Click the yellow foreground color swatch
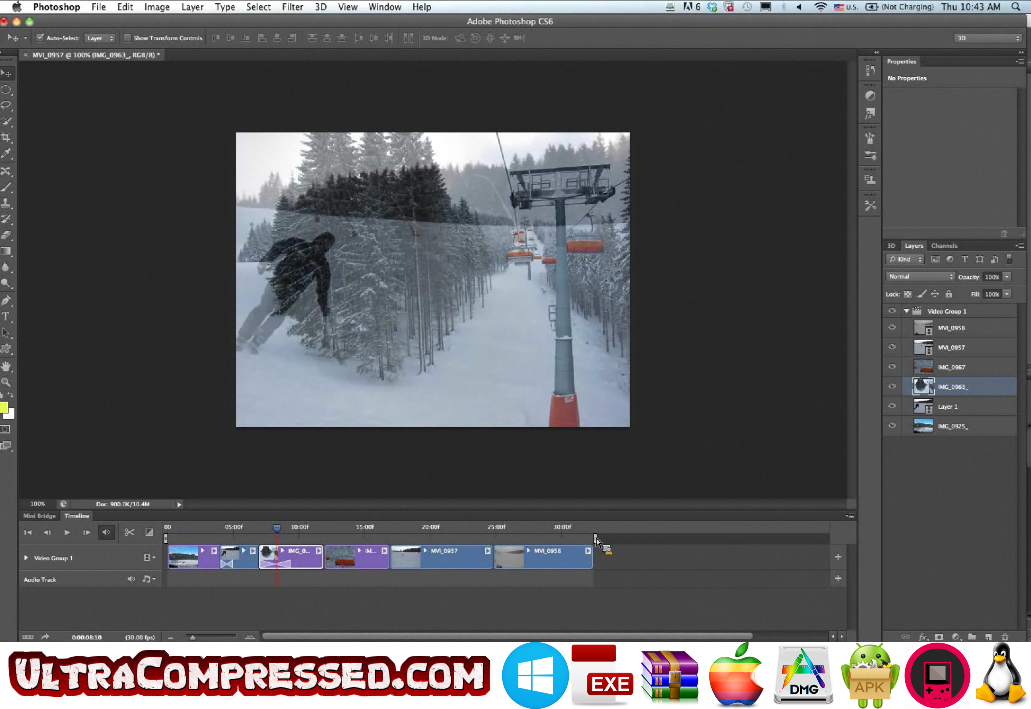 4,408
